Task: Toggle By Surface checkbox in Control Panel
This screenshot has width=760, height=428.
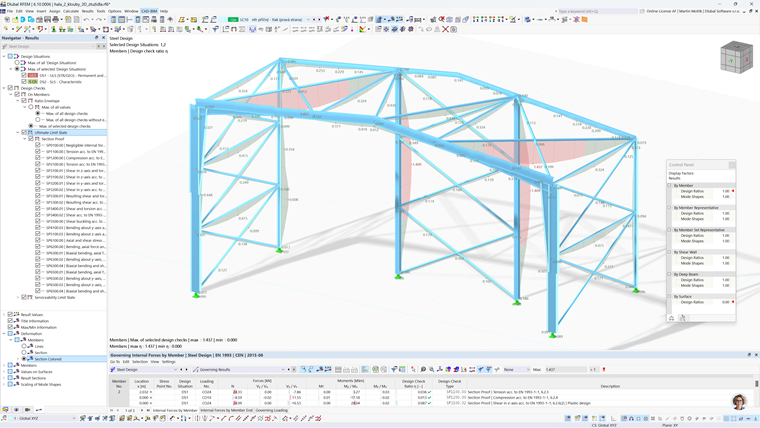Action: (670, 296)
